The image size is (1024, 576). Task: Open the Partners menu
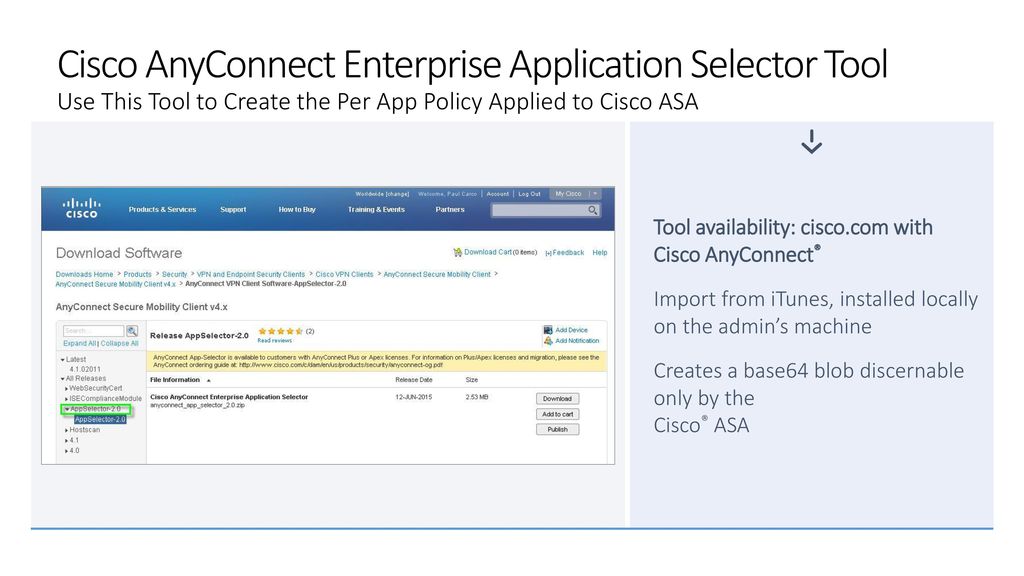[450, 210]
